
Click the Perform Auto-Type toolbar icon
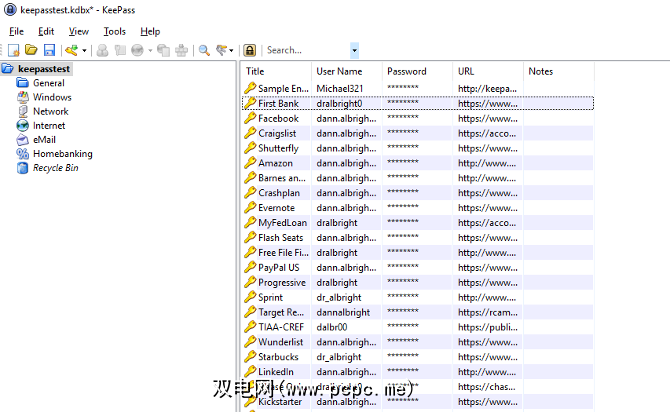click(x=182, y=50)
